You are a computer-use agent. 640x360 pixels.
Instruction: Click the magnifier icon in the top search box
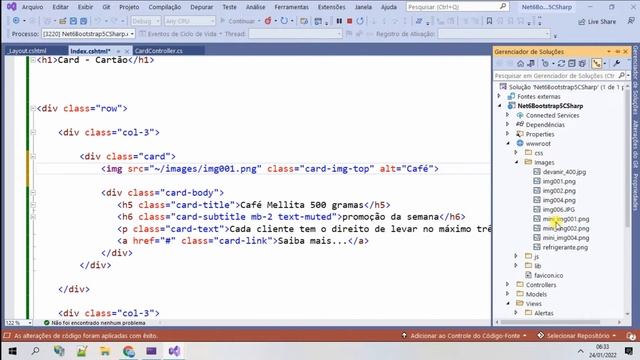pos(503,7)
